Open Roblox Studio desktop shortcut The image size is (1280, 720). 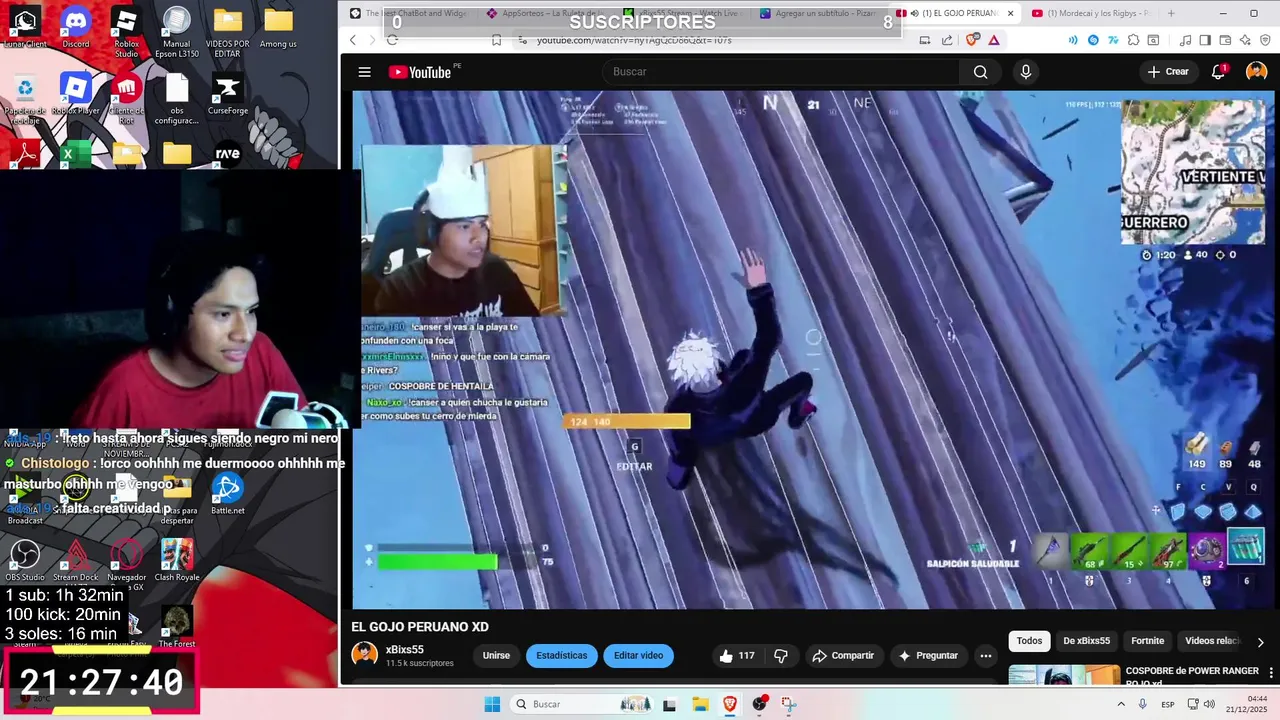click(x=126, y=32)
